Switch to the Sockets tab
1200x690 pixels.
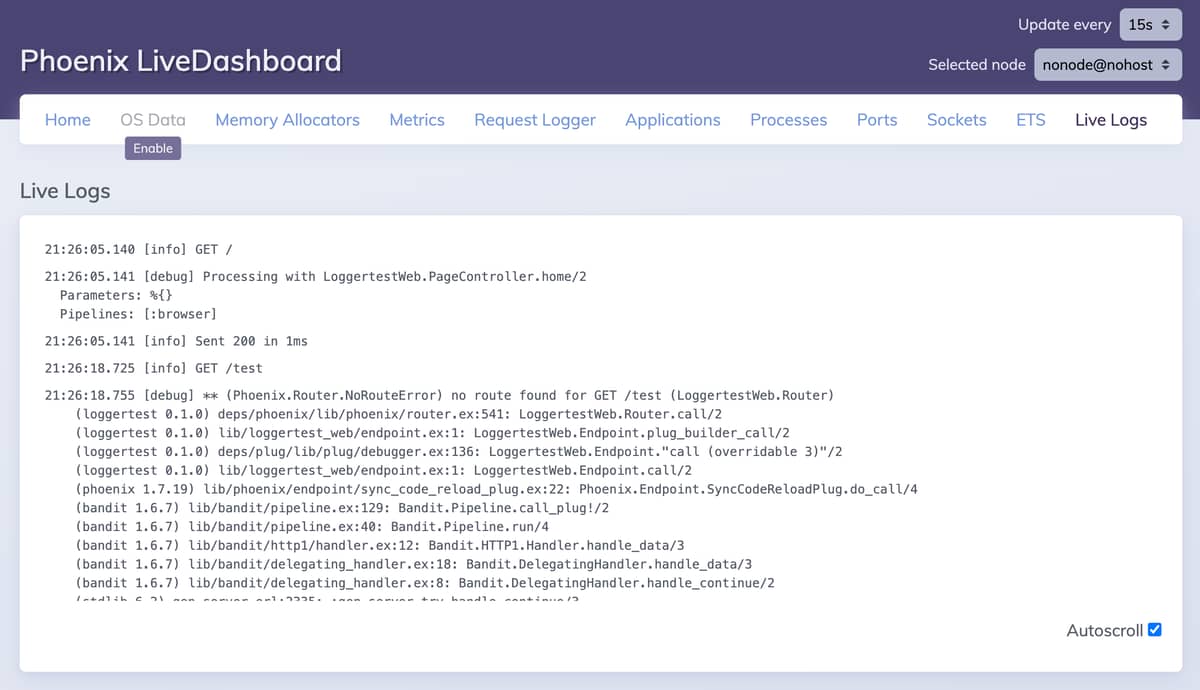pos(956,119)
